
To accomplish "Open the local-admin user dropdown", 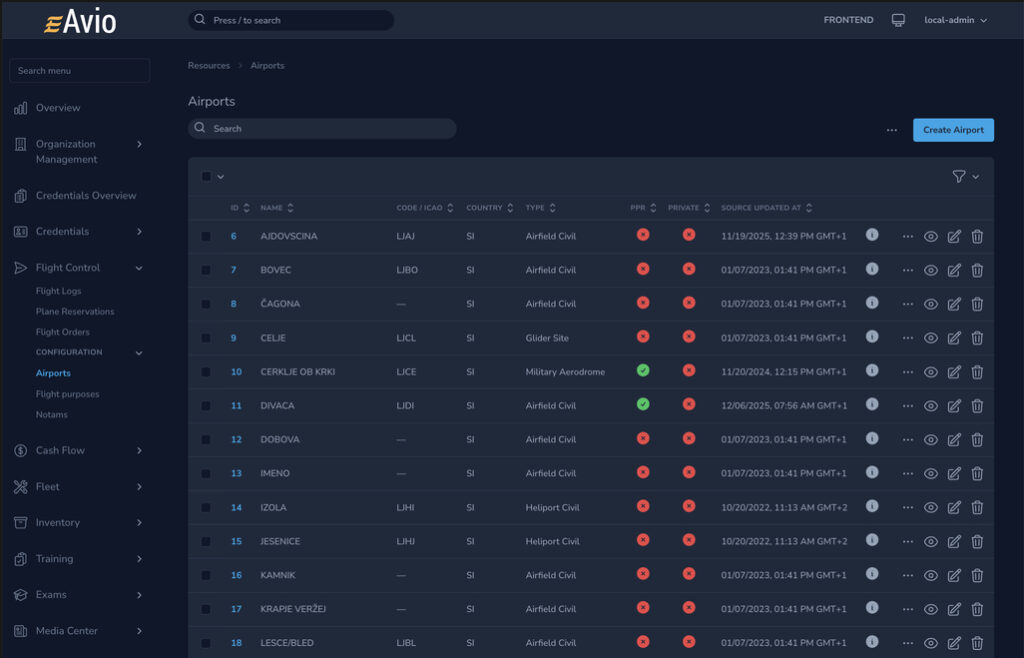I will point(955,20).
